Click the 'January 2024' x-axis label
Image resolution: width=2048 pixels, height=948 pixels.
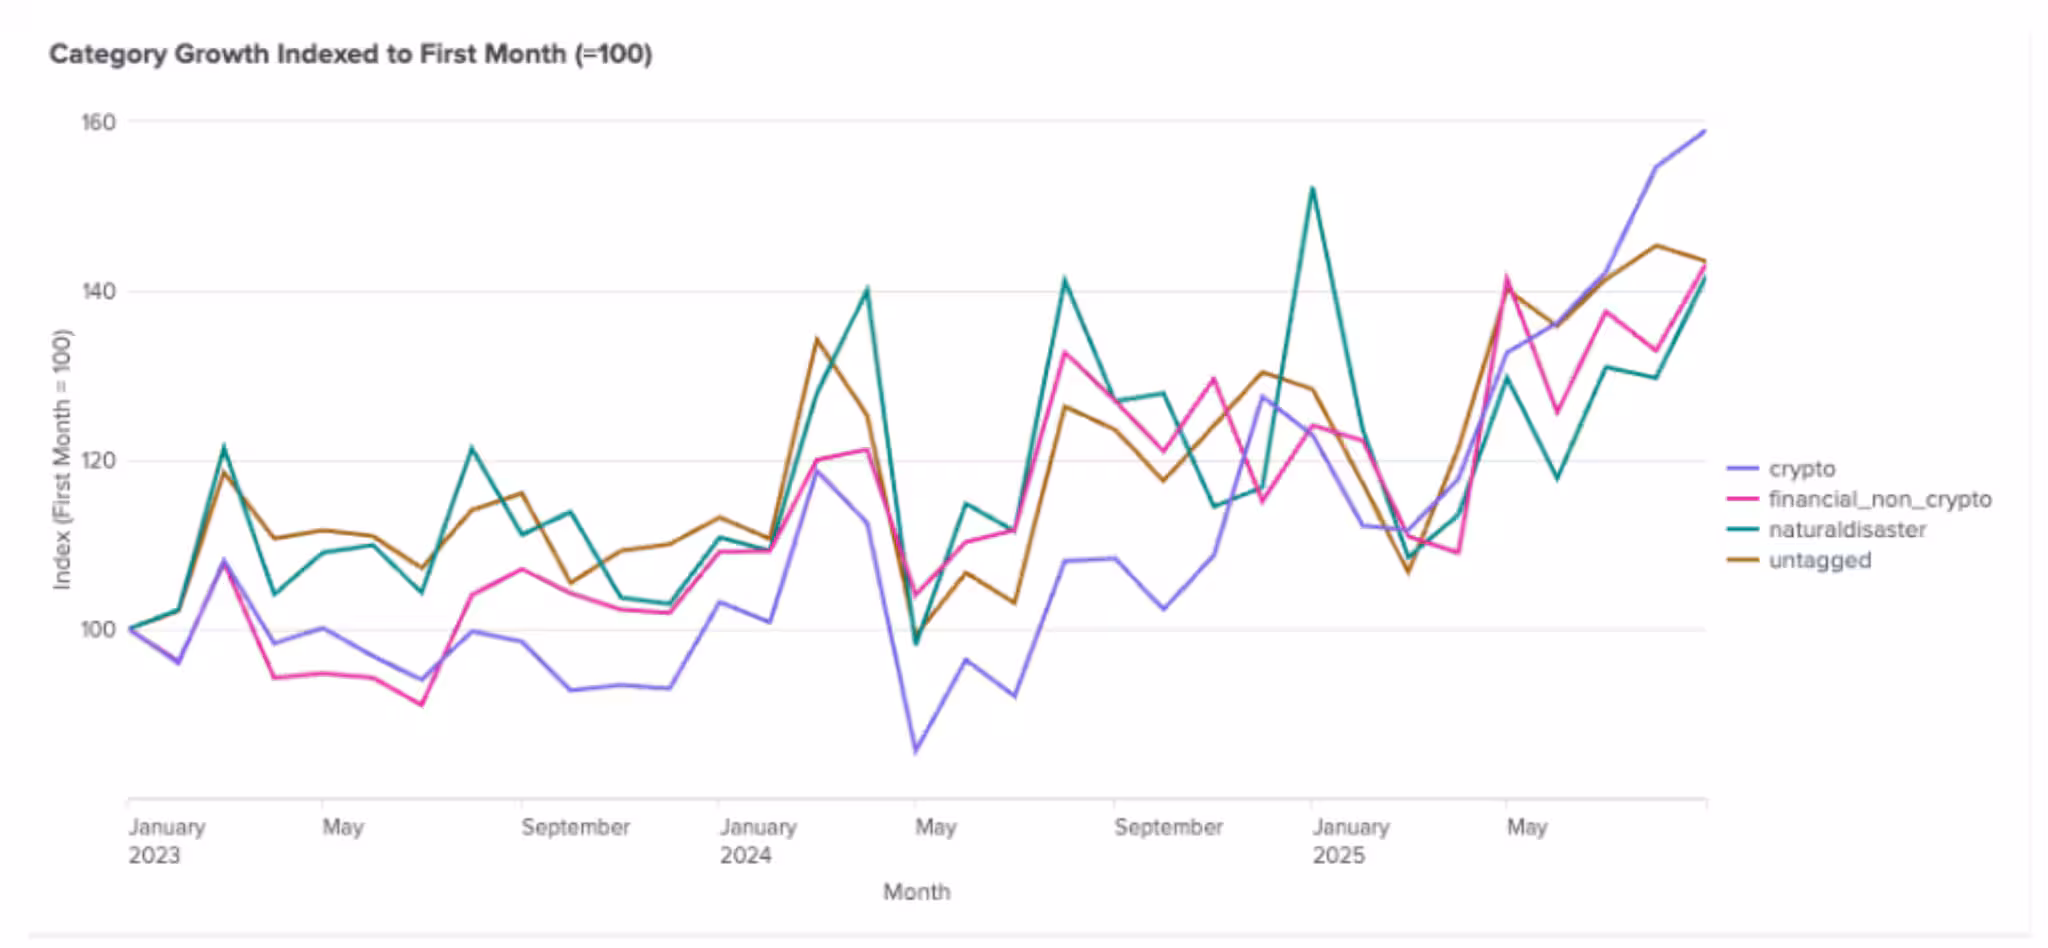click(x=758, y=841)
